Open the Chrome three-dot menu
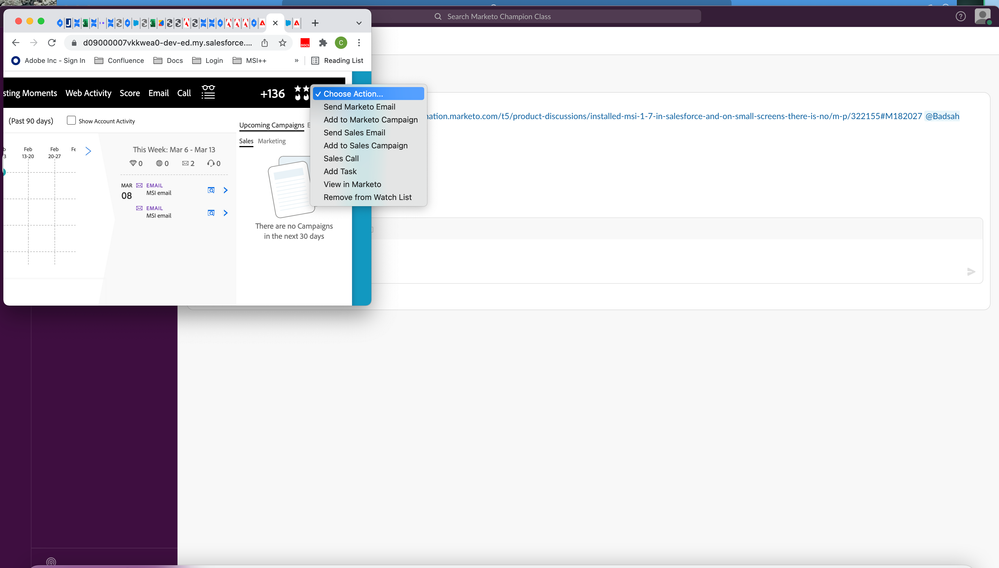 359,43
